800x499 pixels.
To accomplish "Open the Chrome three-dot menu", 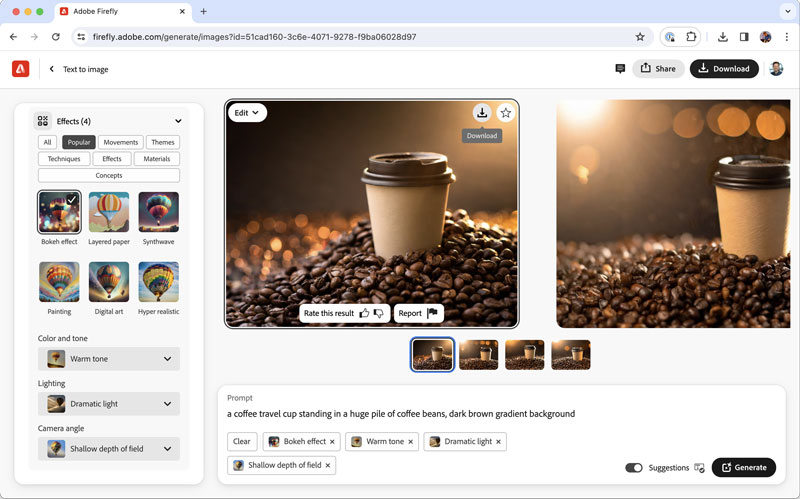I will coord(787,37).
